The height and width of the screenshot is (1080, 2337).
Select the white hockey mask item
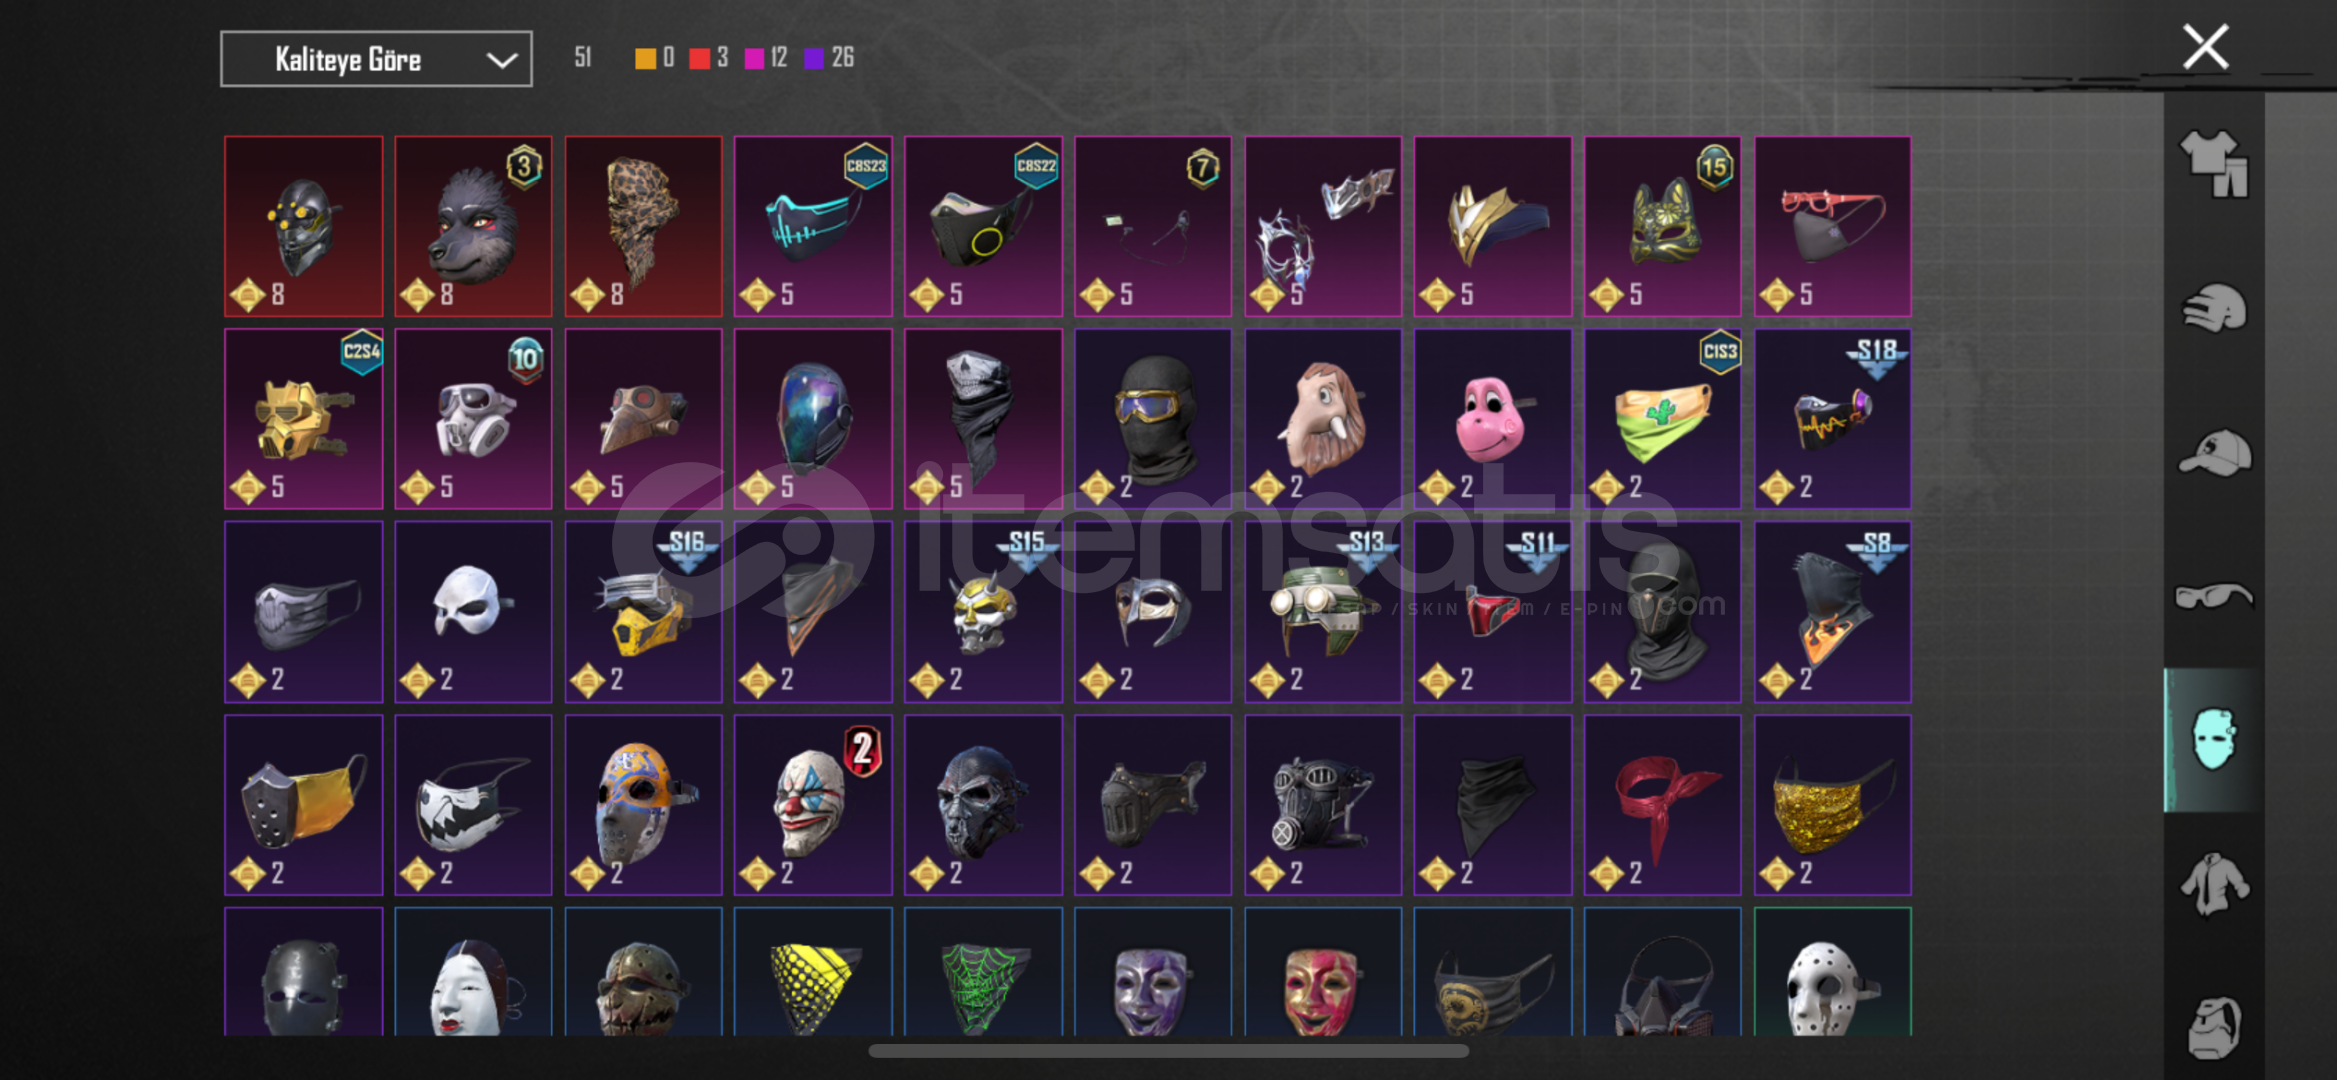(1832, 972)
